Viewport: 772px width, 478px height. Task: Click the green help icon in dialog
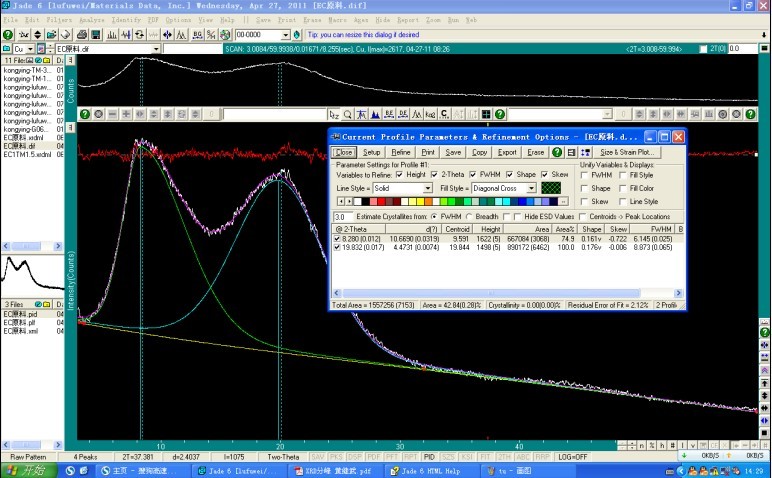(556, 152)
